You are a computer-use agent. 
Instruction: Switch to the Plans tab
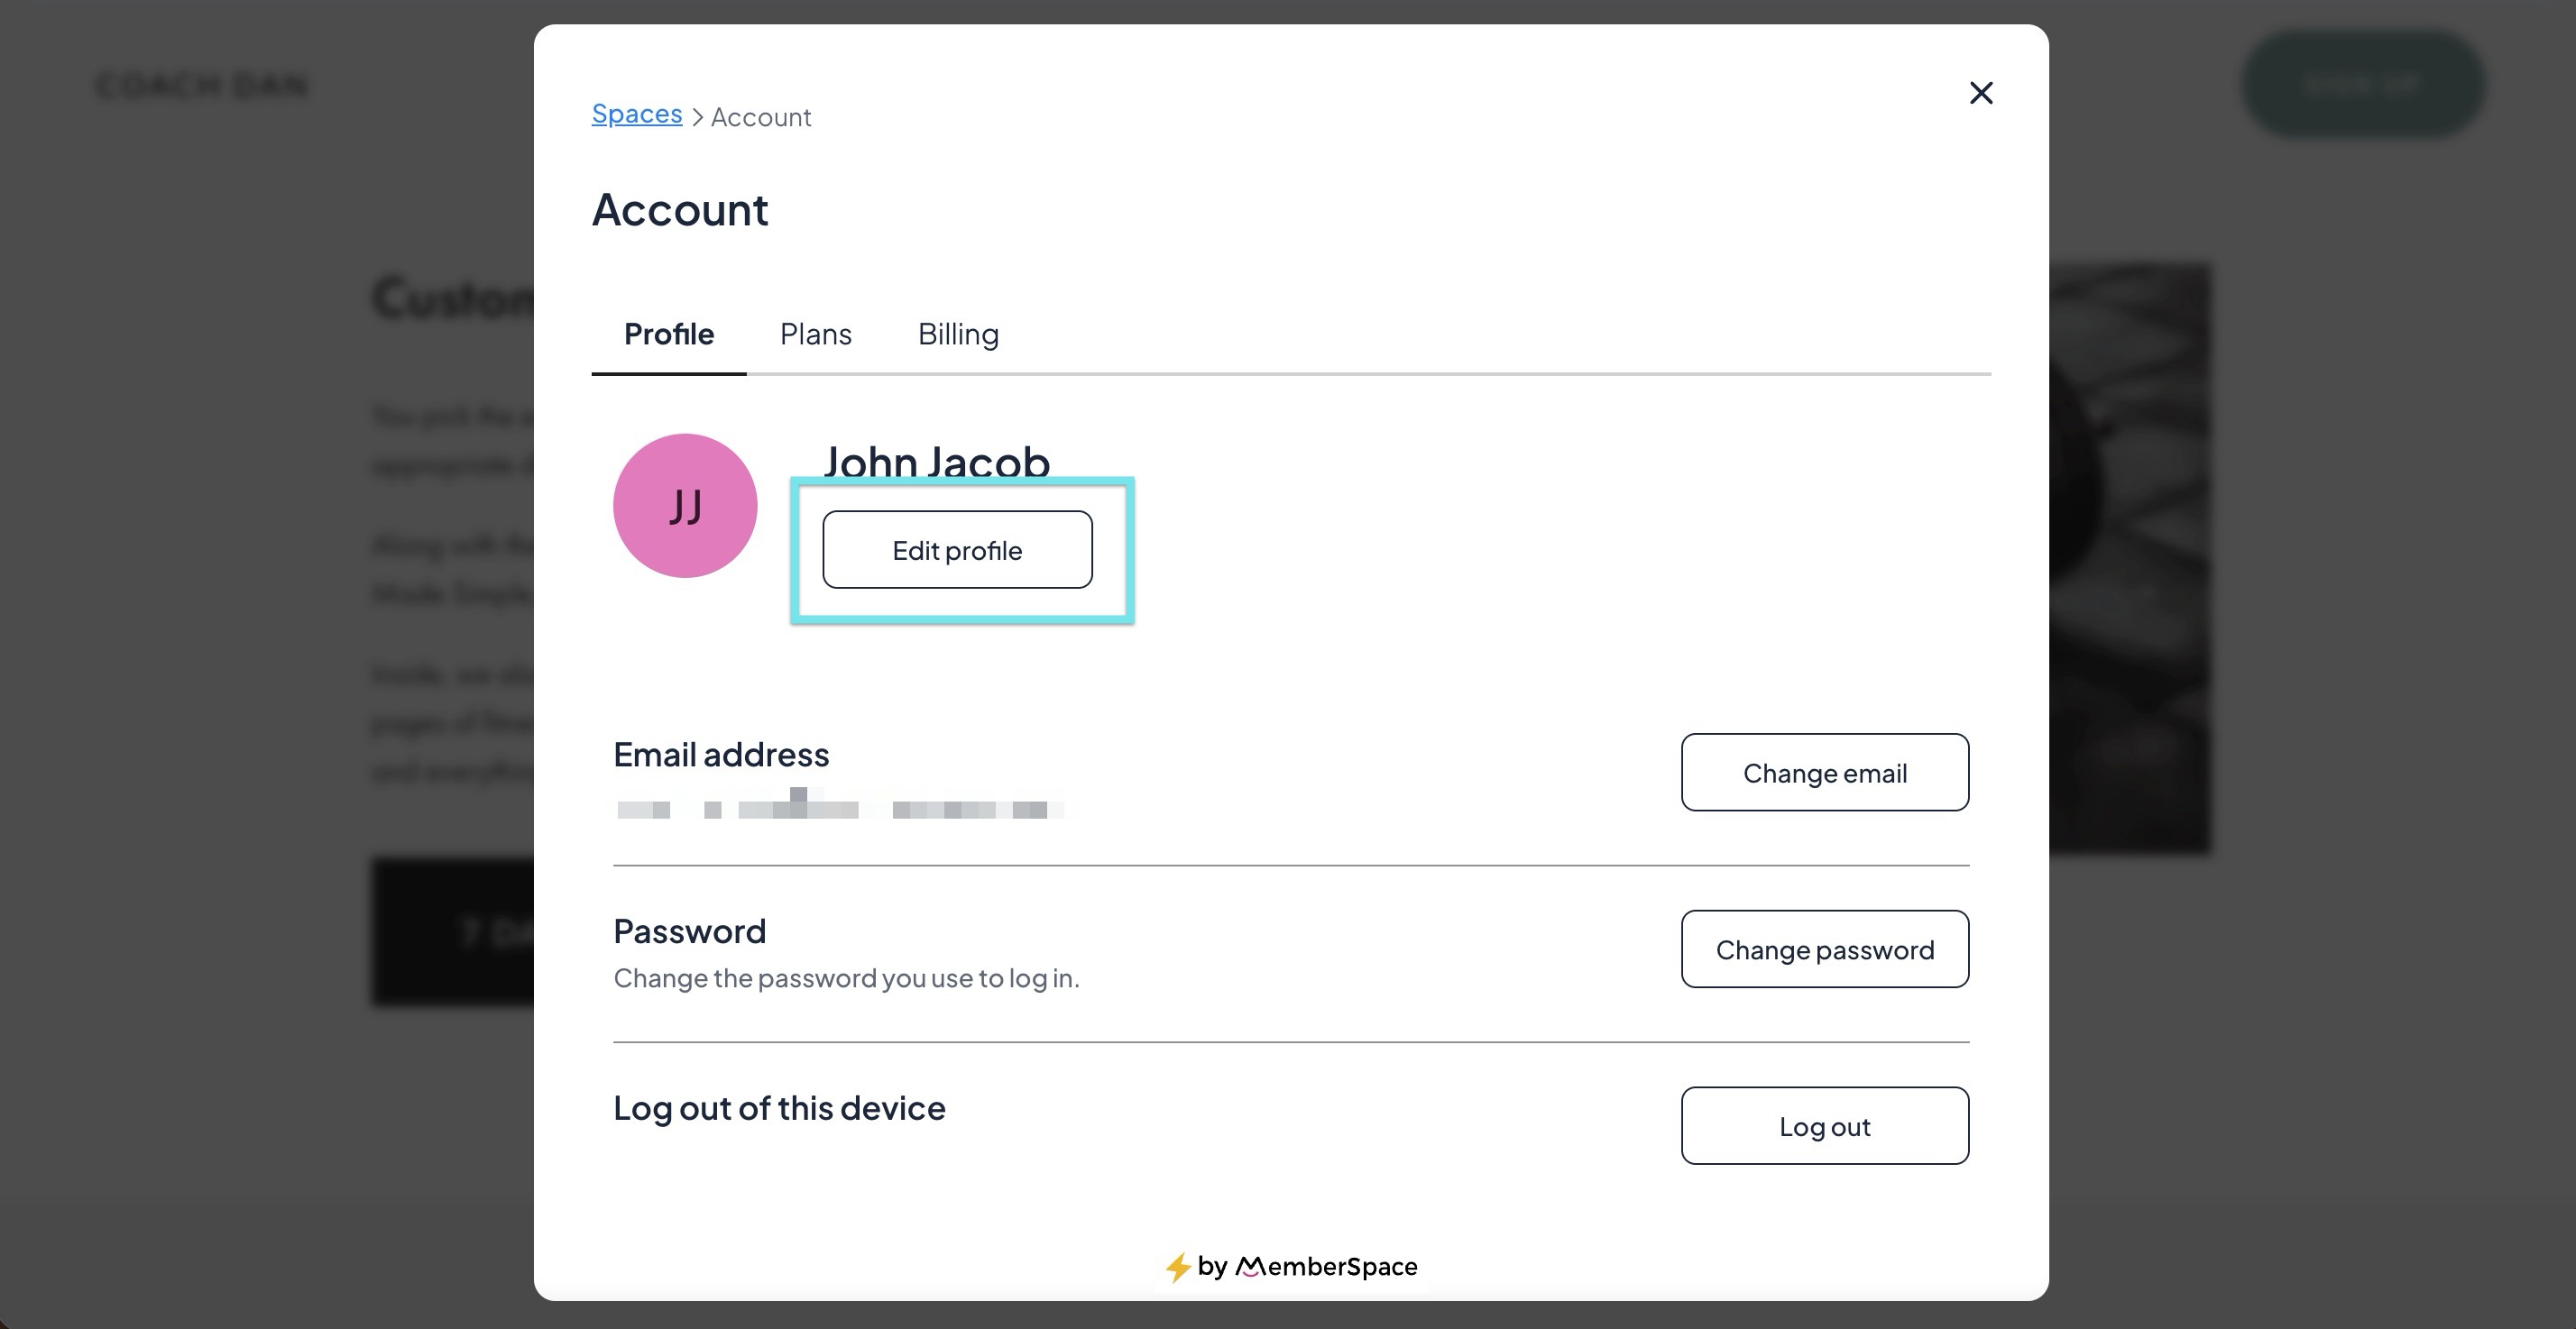pos(815,334)
